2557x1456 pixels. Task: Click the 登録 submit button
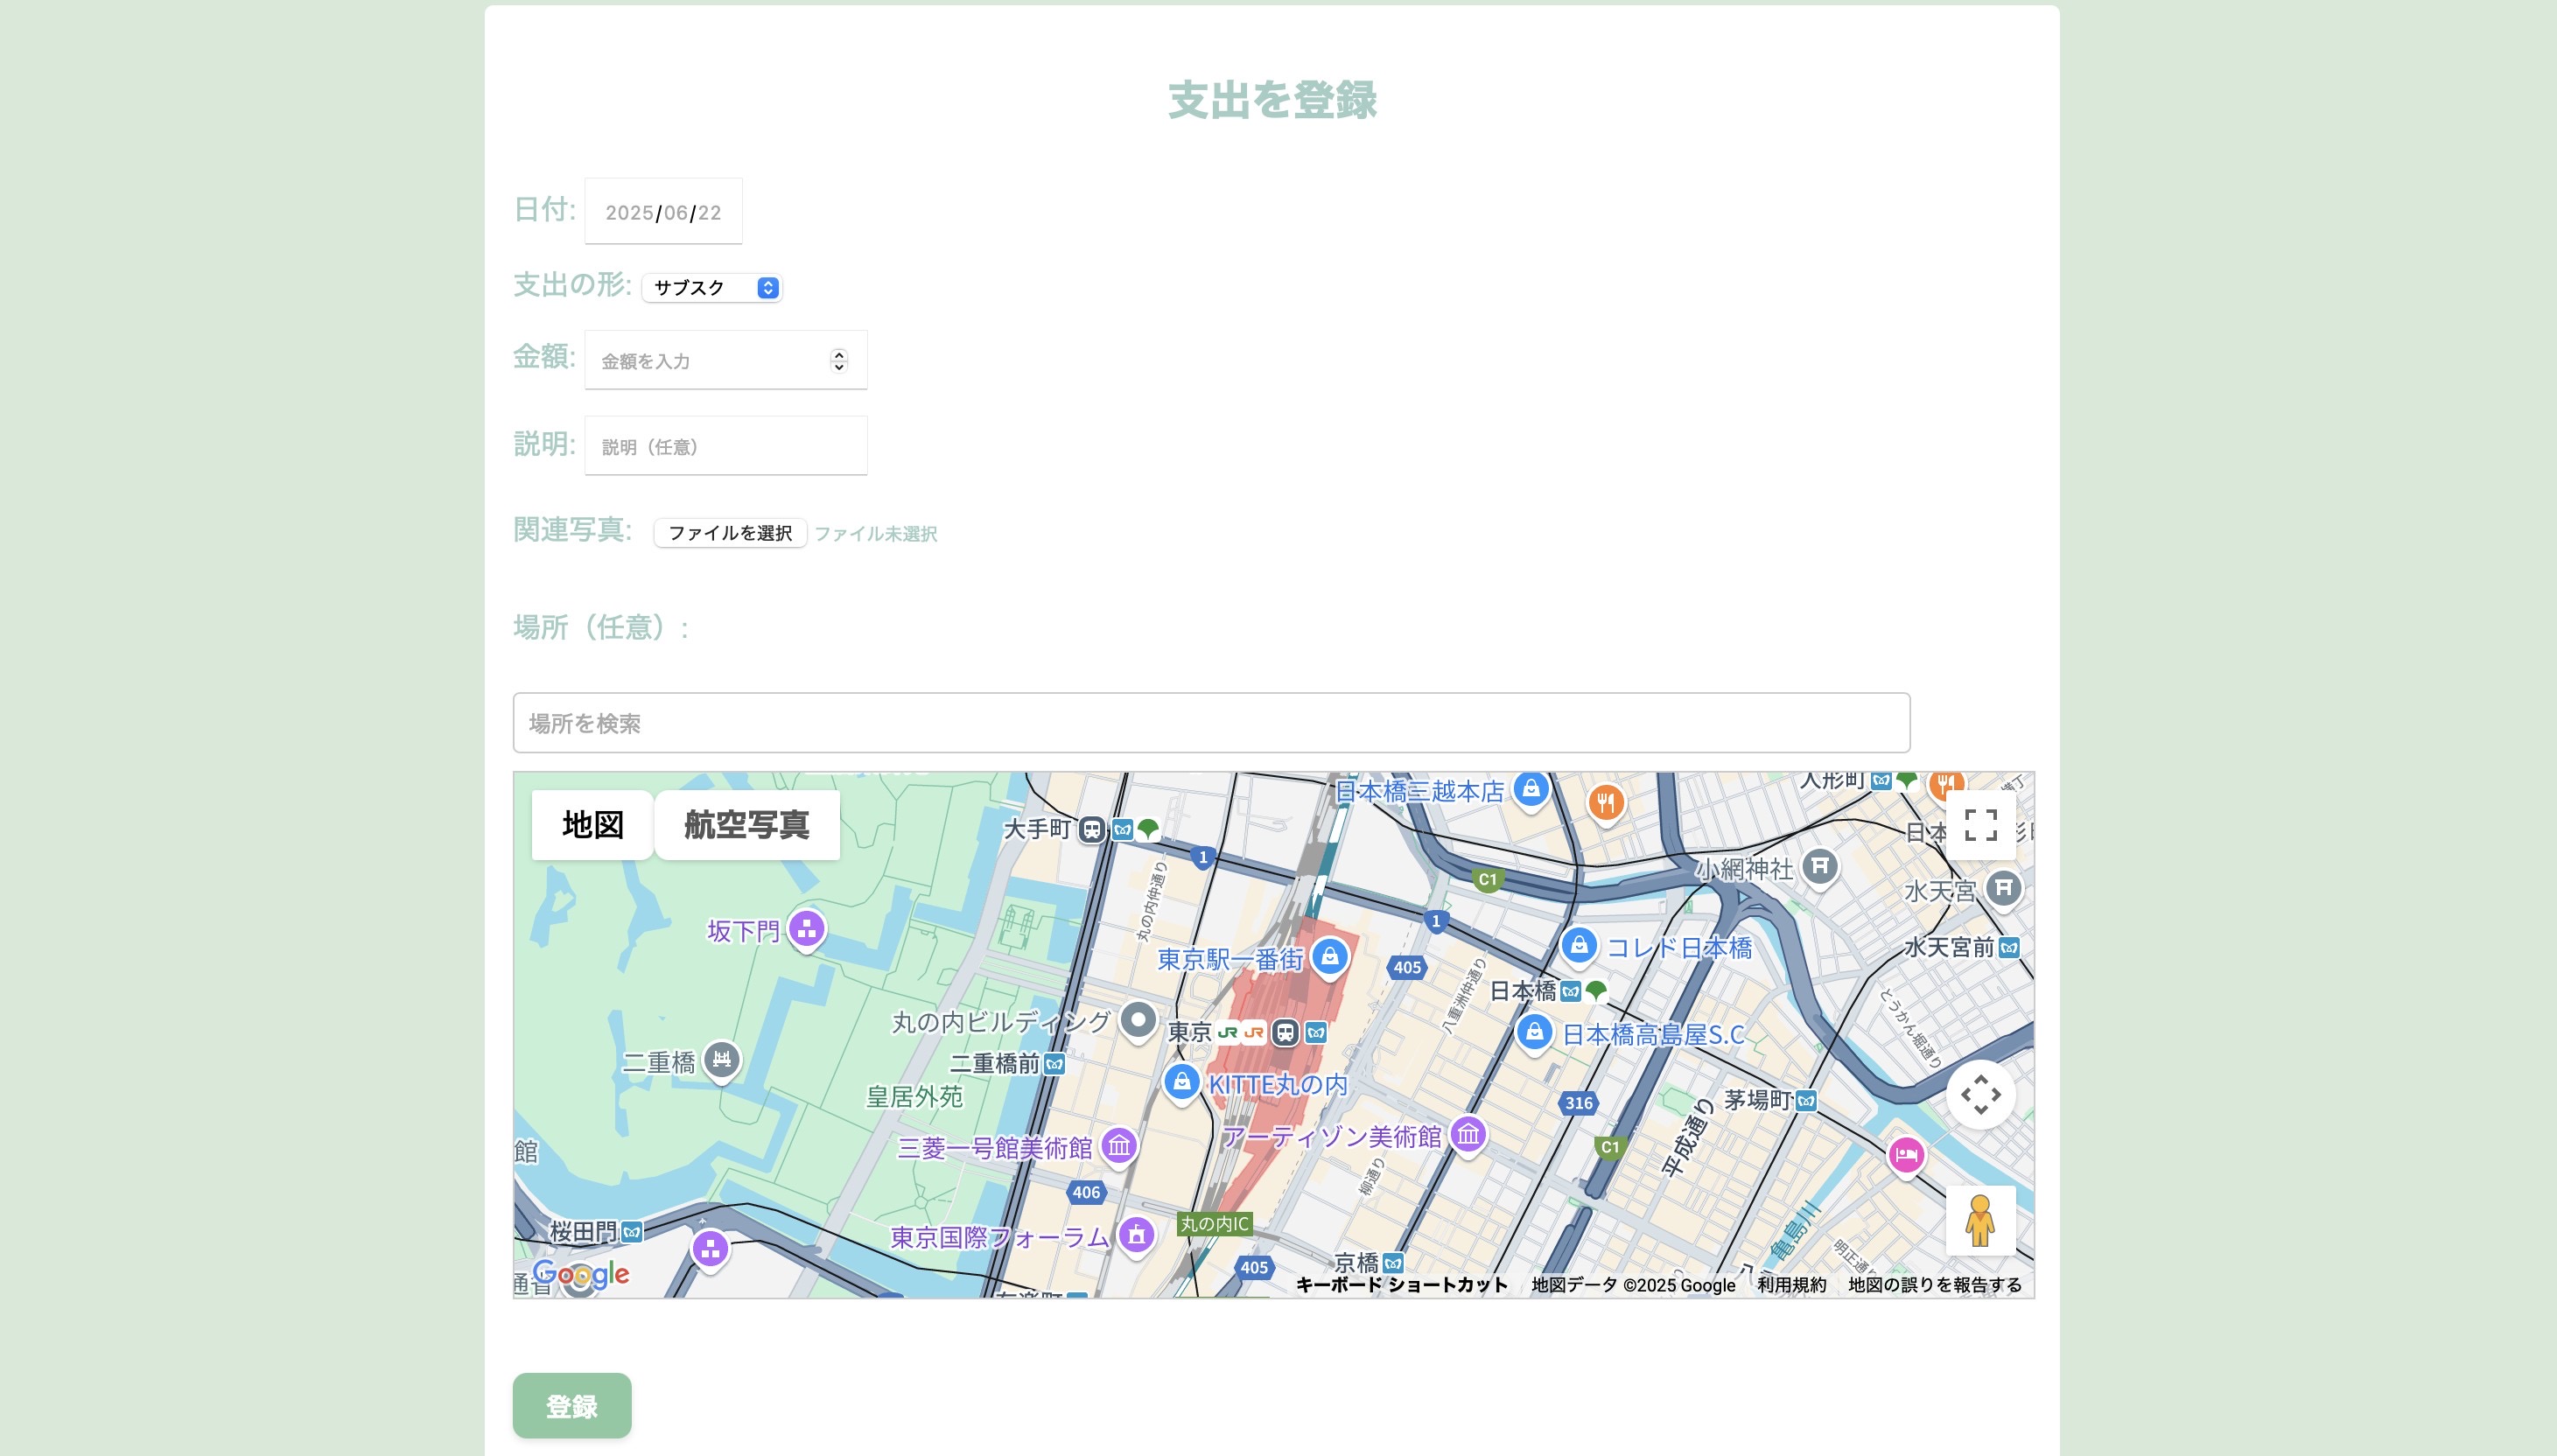572,1406
